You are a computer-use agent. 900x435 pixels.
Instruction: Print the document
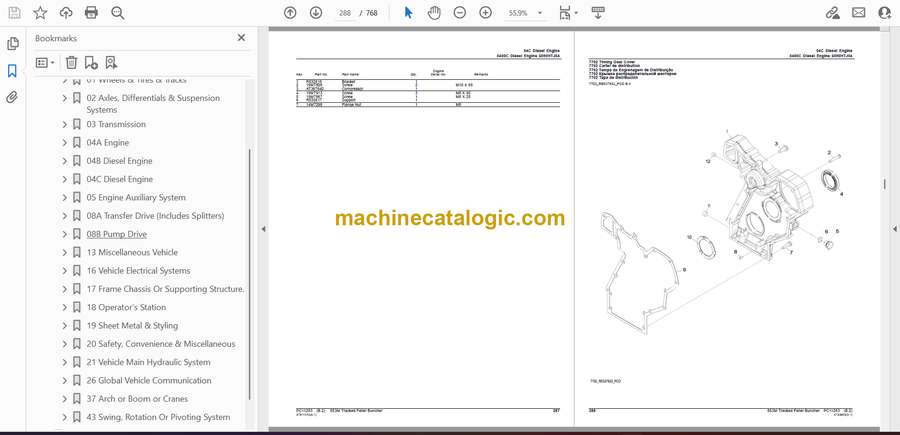[x=91, y=13]
